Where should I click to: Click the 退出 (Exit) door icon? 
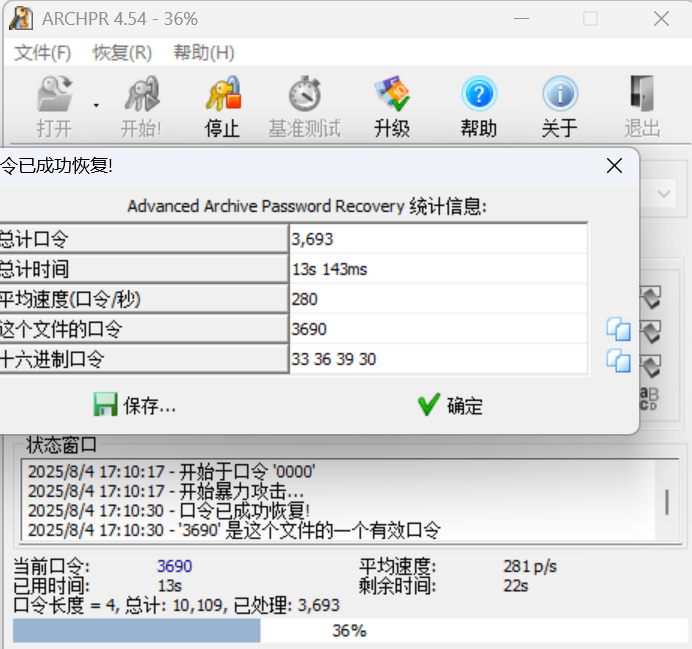pyautogui.click(x=642, y=94)
